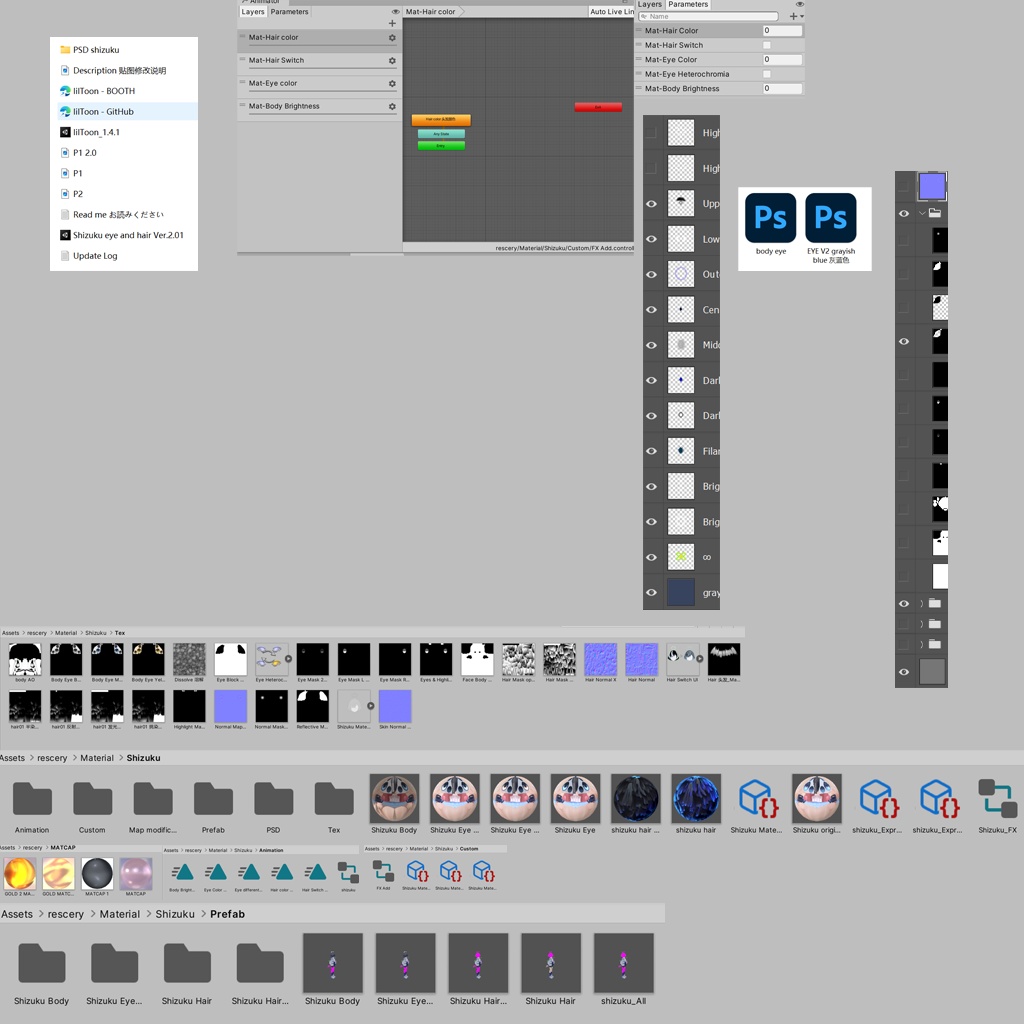Select Mat-Hair color breadcrumb in Animator graph
The image size is (1024, 1024).
[430, 12]
